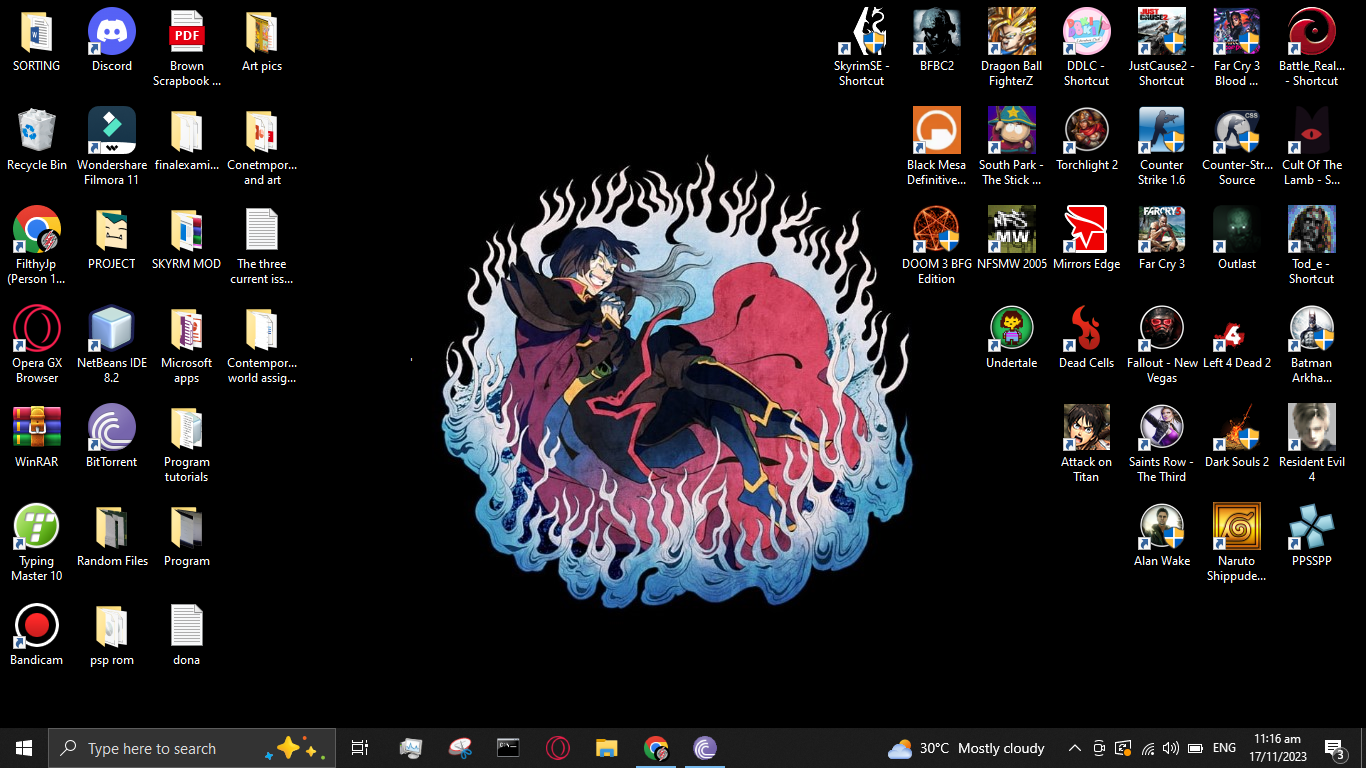Open the SORTING folder

click(x=37, y=40)
